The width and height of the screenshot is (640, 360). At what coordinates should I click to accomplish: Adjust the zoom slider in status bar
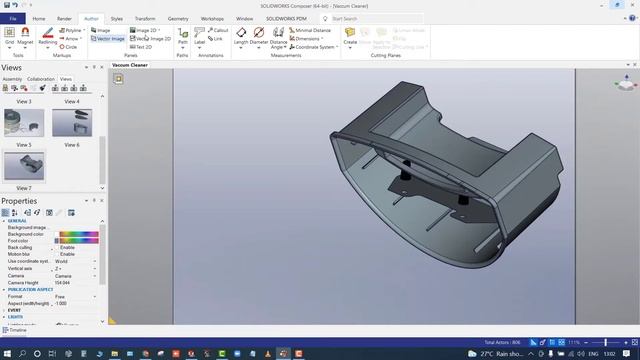606,342
